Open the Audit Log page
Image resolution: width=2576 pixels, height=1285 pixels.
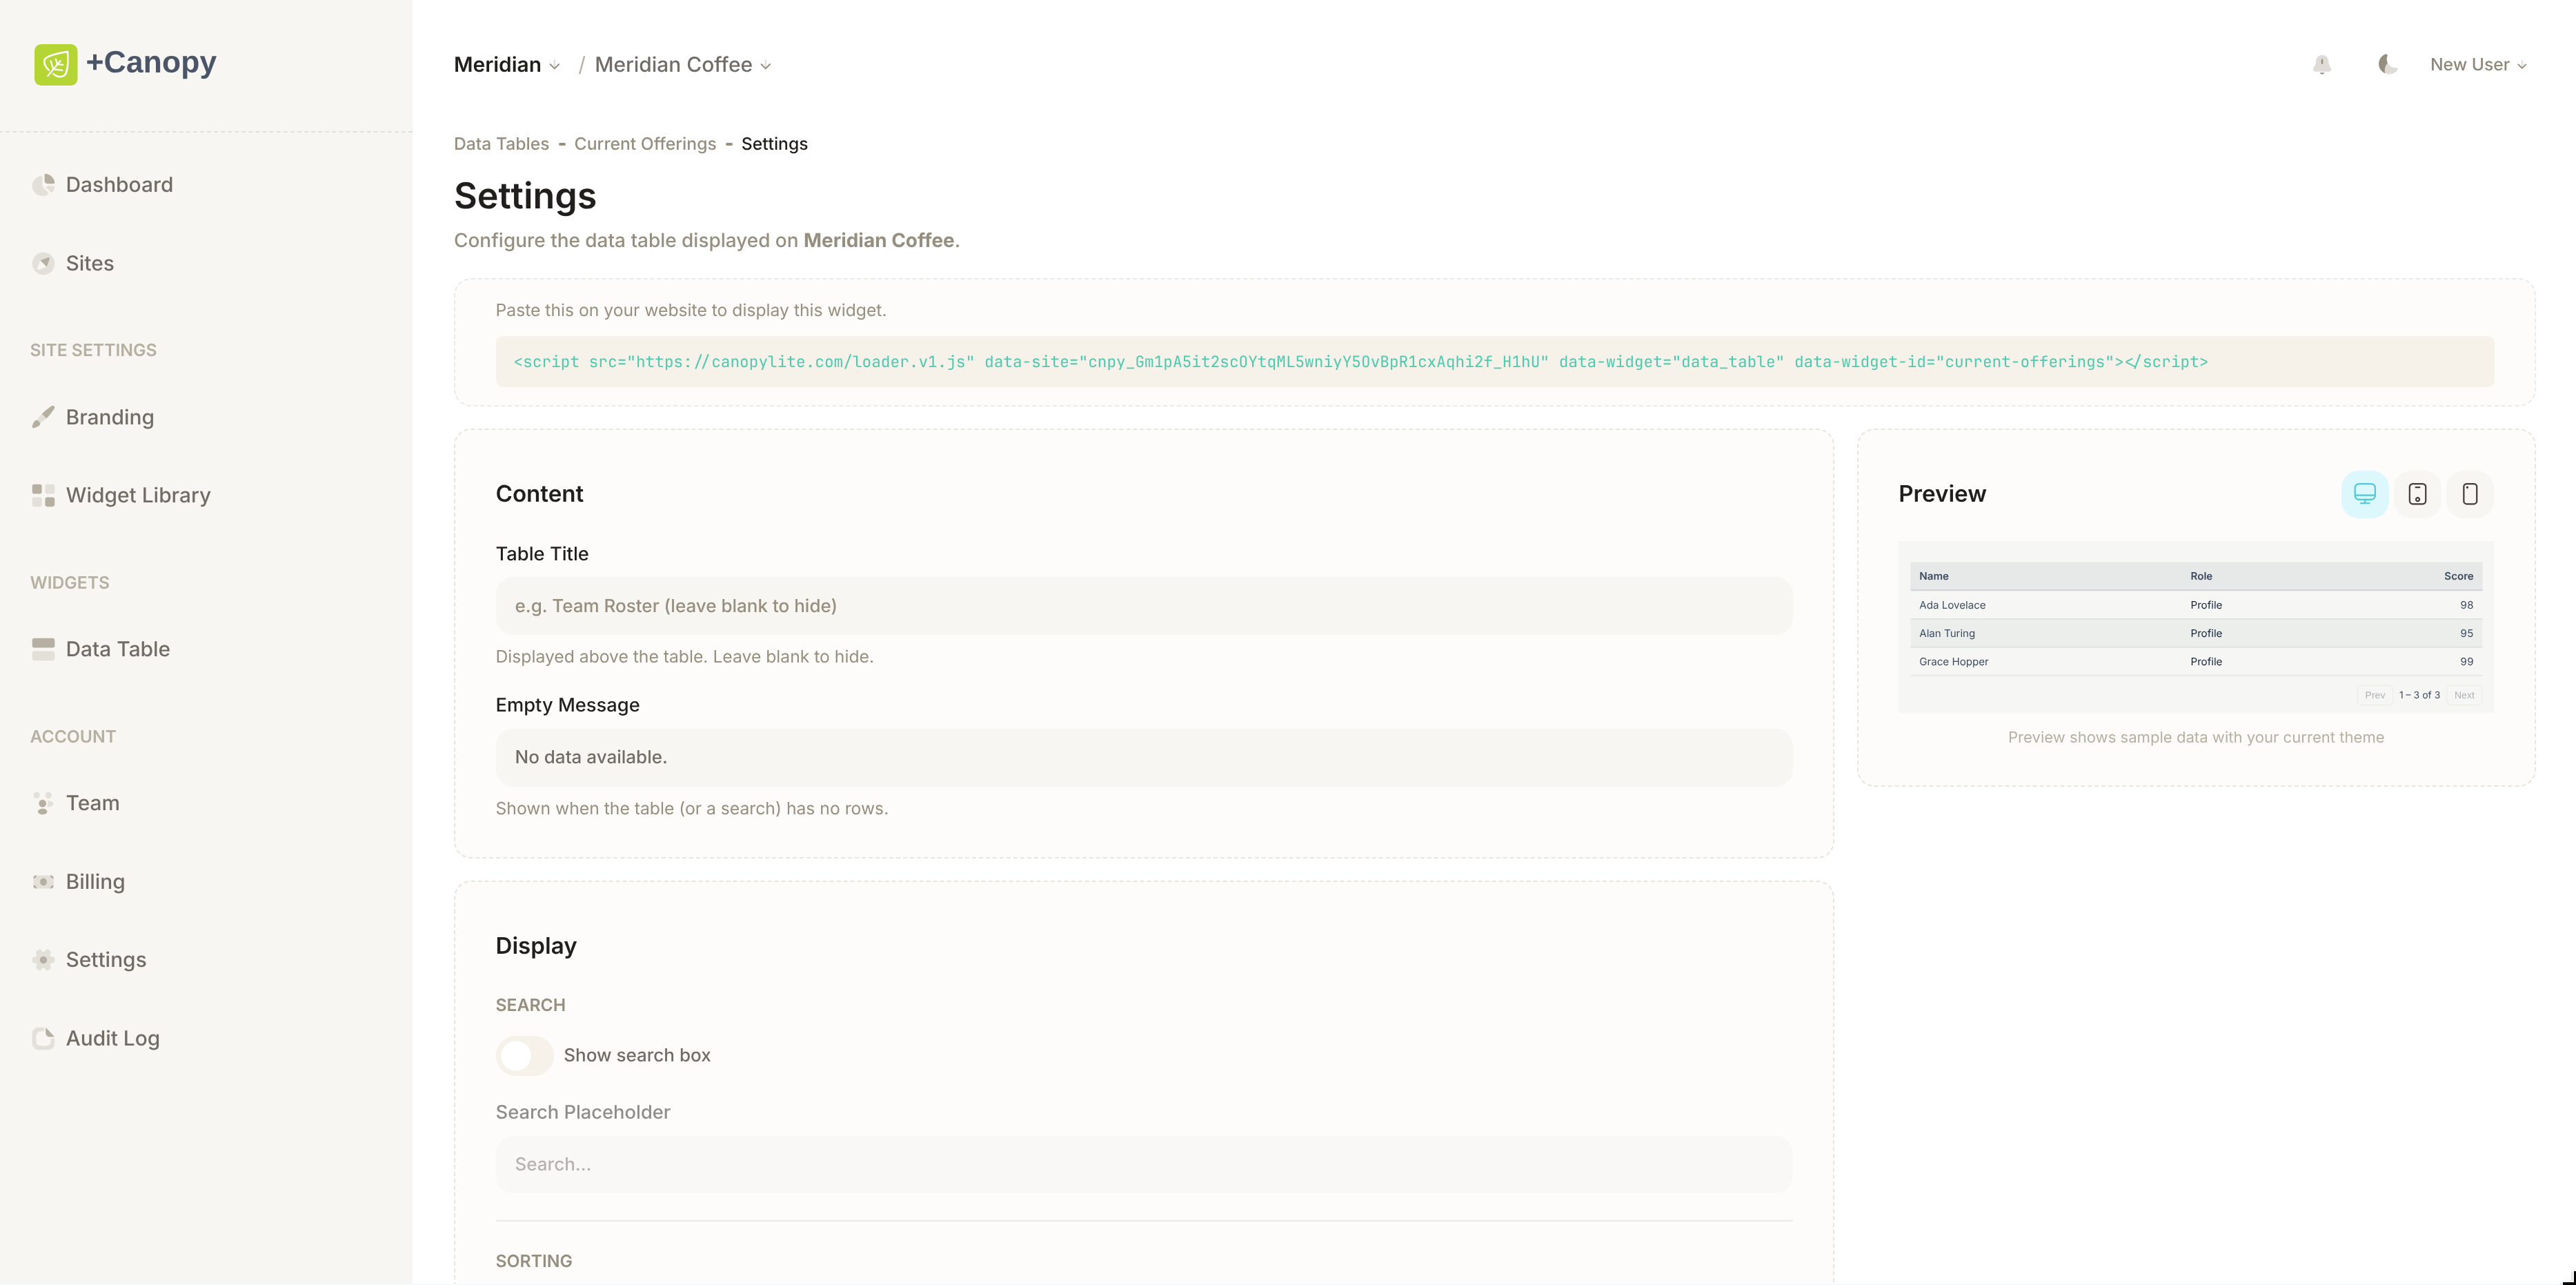click(x=113, y=1038)
